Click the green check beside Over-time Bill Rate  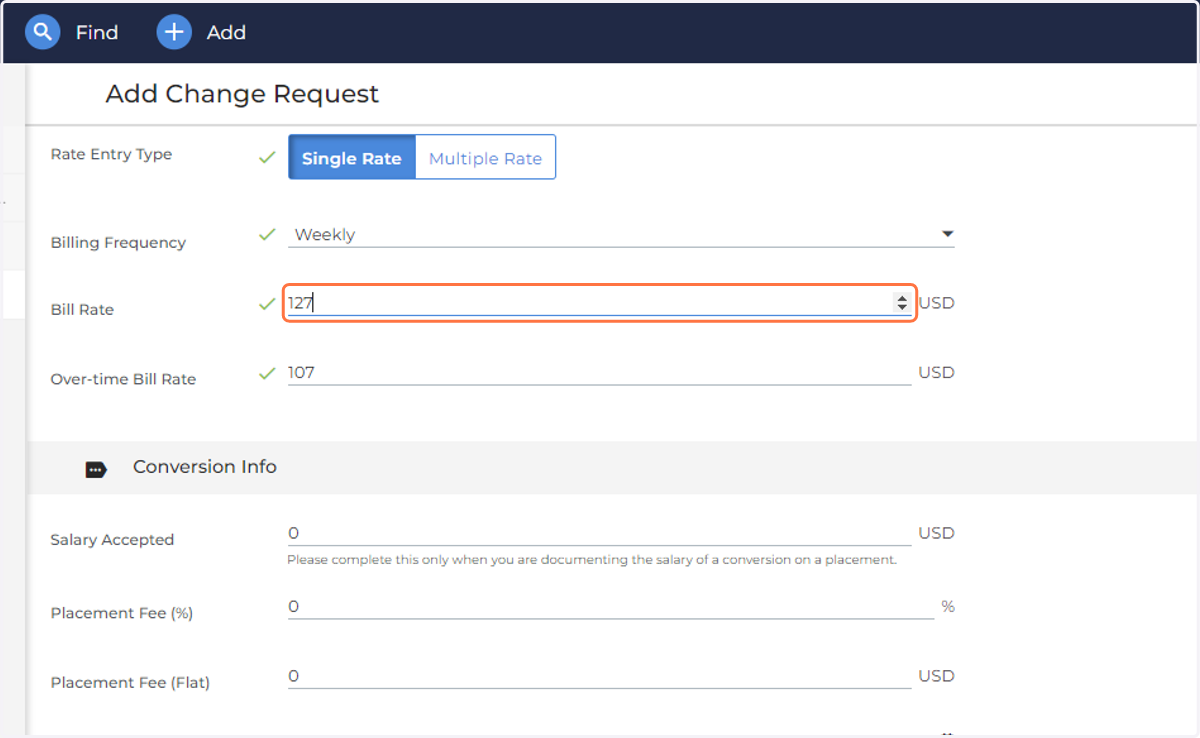pyautogui.click(x=267, y=373)
